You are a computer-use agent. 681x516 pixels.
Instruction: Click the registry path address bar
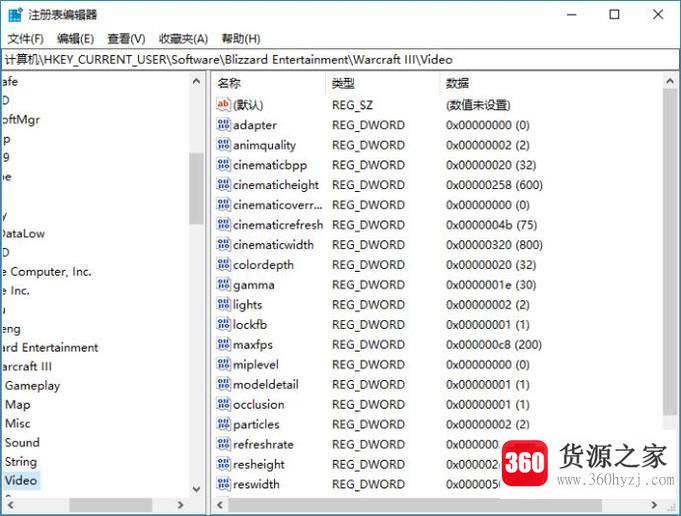pyautogui.click(x=340, y=60)
